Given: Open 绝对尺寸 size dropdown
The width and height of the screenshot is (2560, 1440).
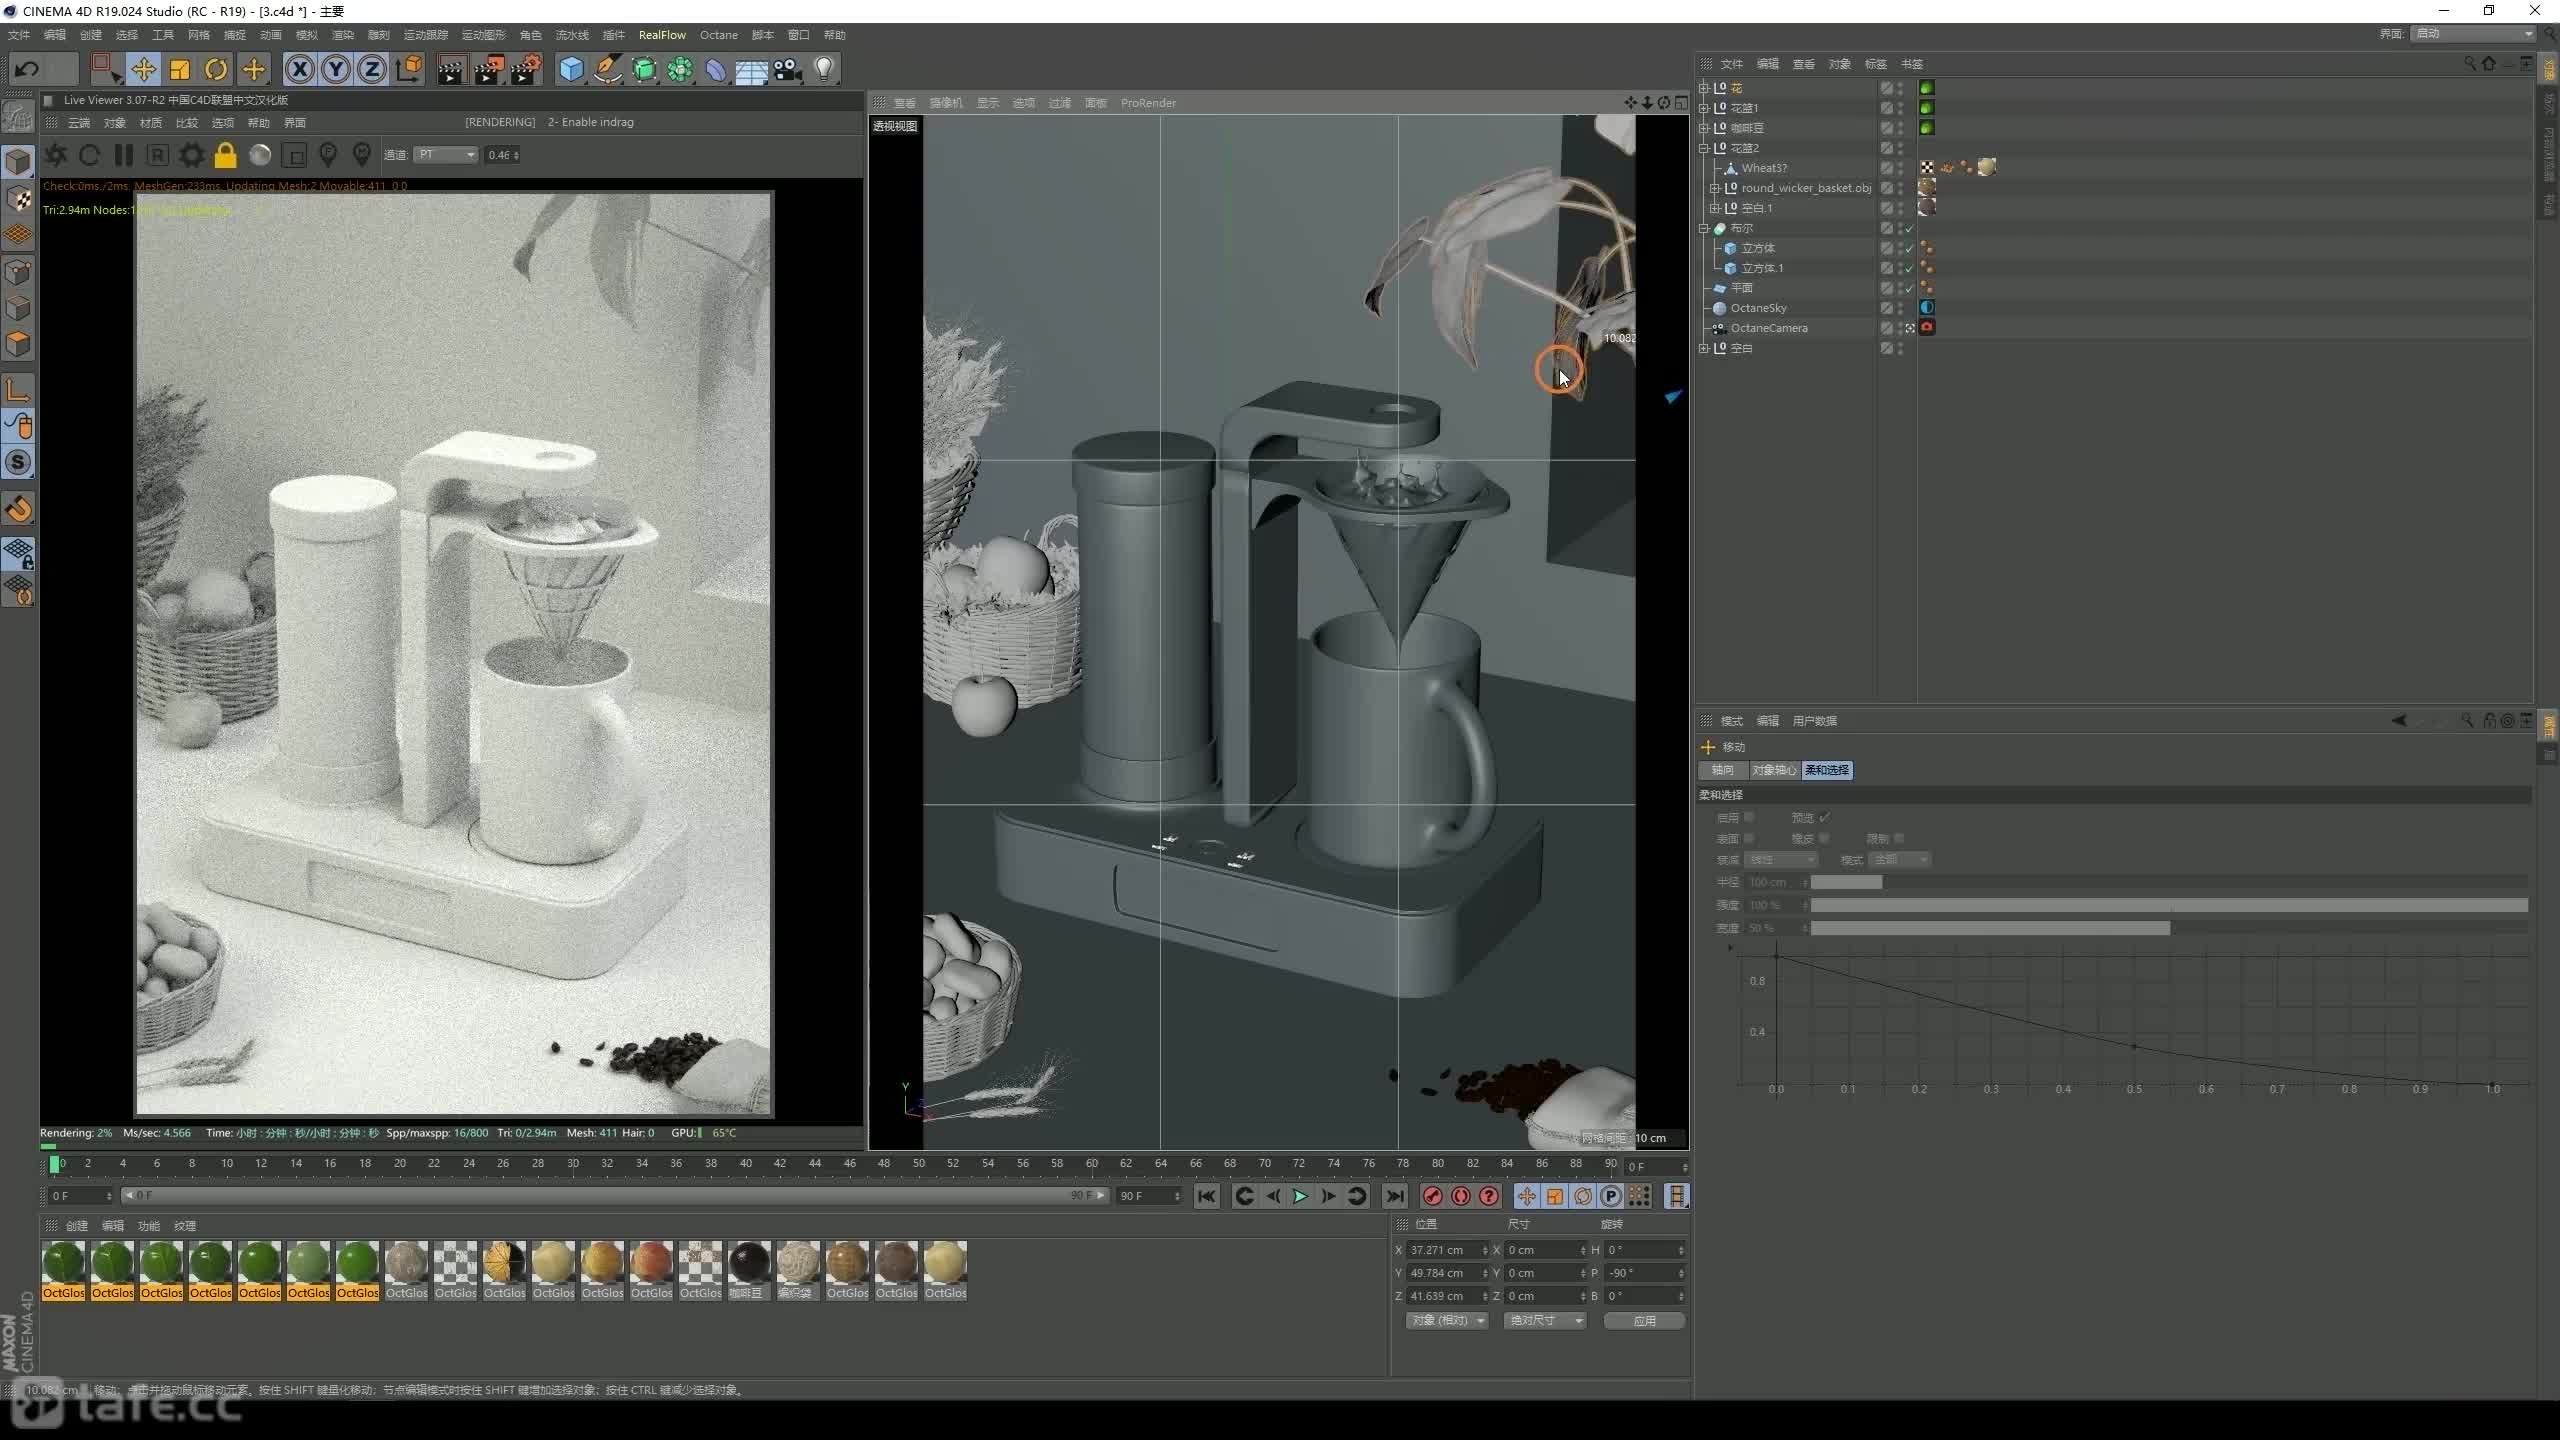Looking at the screenshot, I should pyautogui.click(x=1545, y=1321).
